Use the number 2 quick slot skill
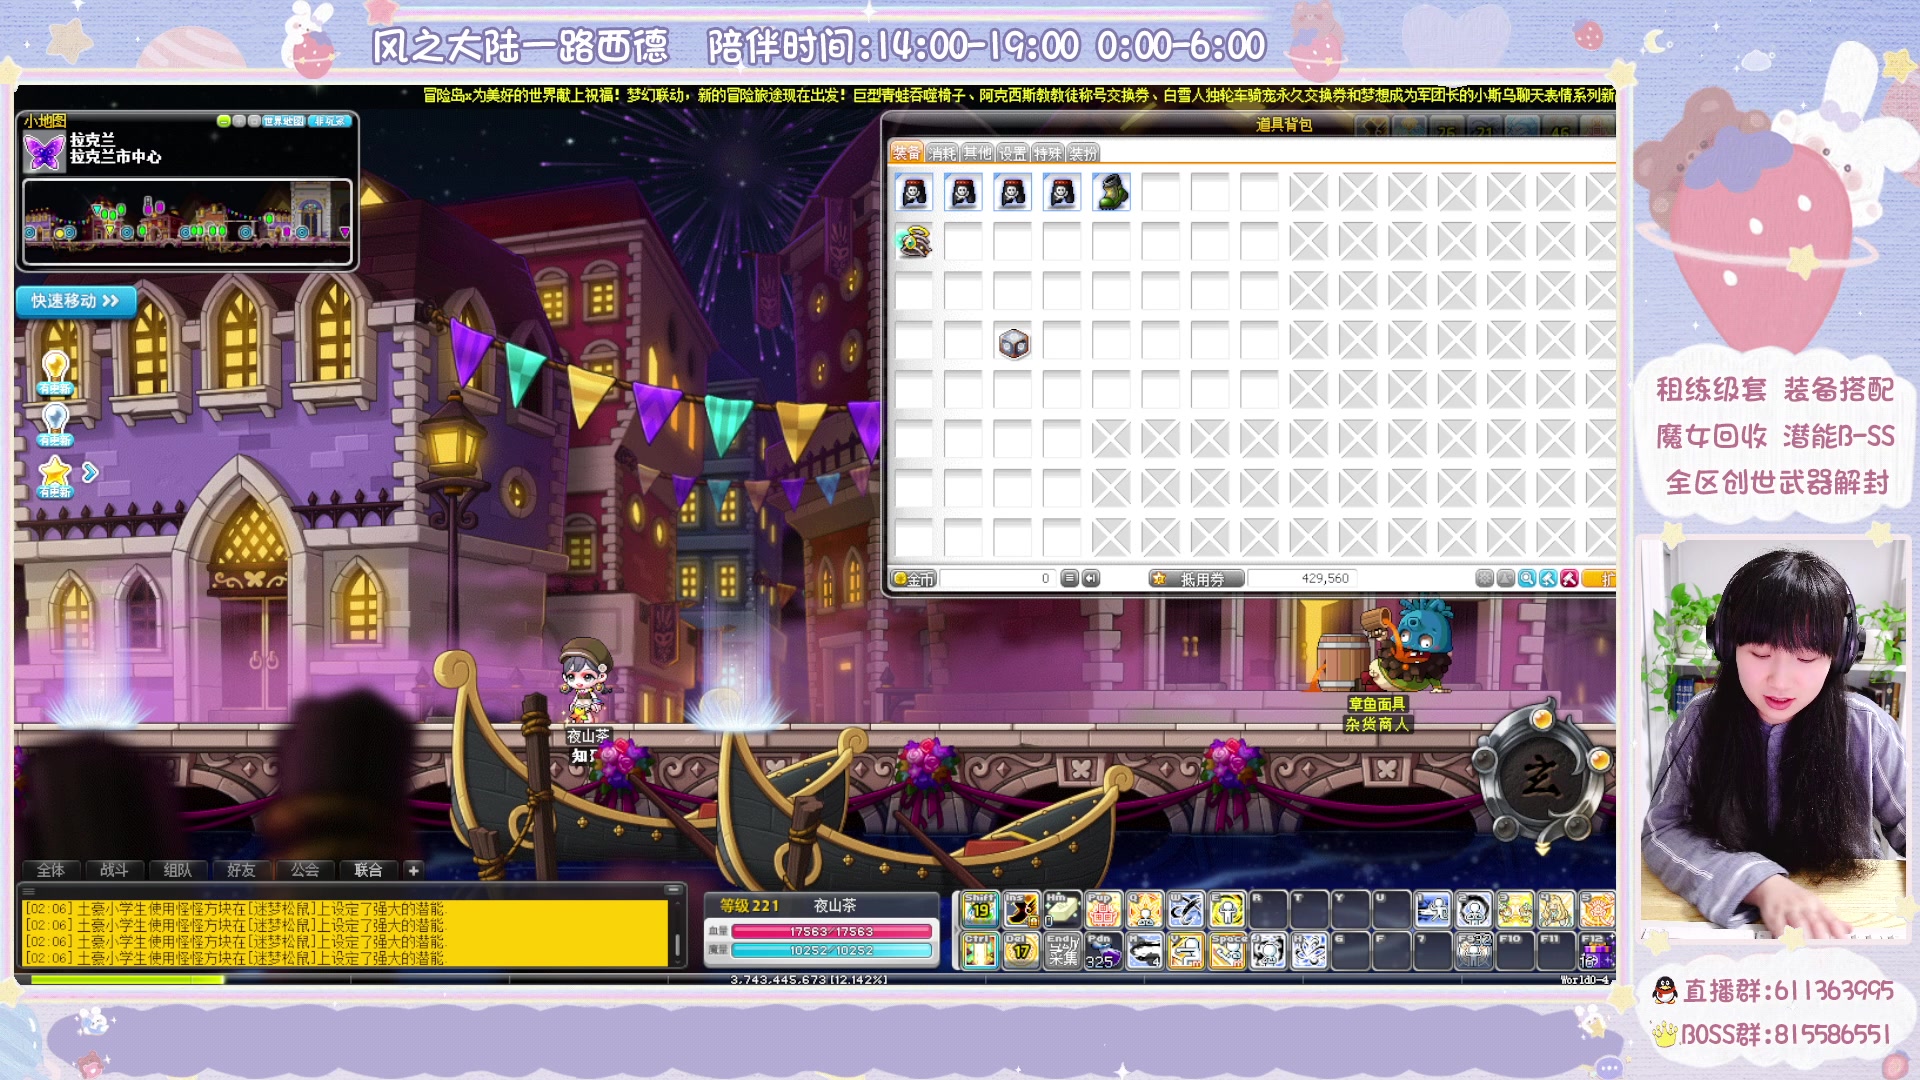This screenshot has width=1920, height=1080. coord(1473,909)
